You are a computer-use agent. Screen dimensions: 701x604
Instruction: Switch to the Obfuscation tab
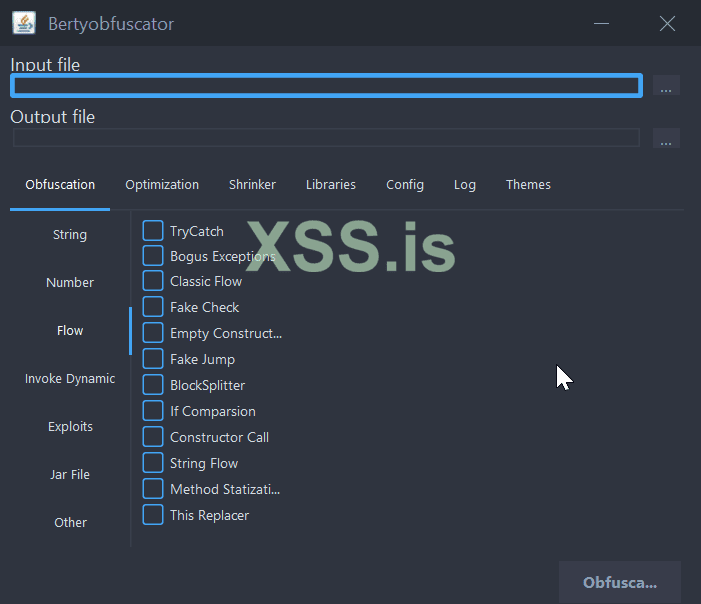pos(60,185)
